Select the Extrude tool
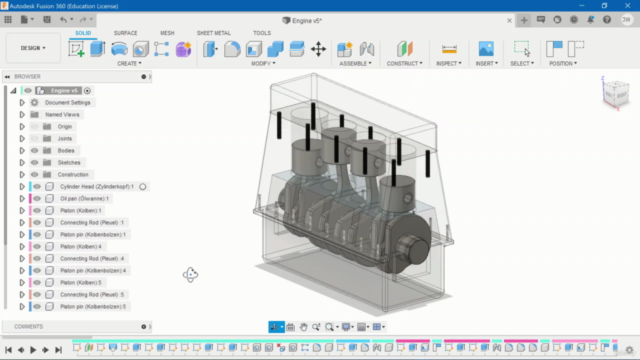The image size is (640, 360). tap(98, 49)
